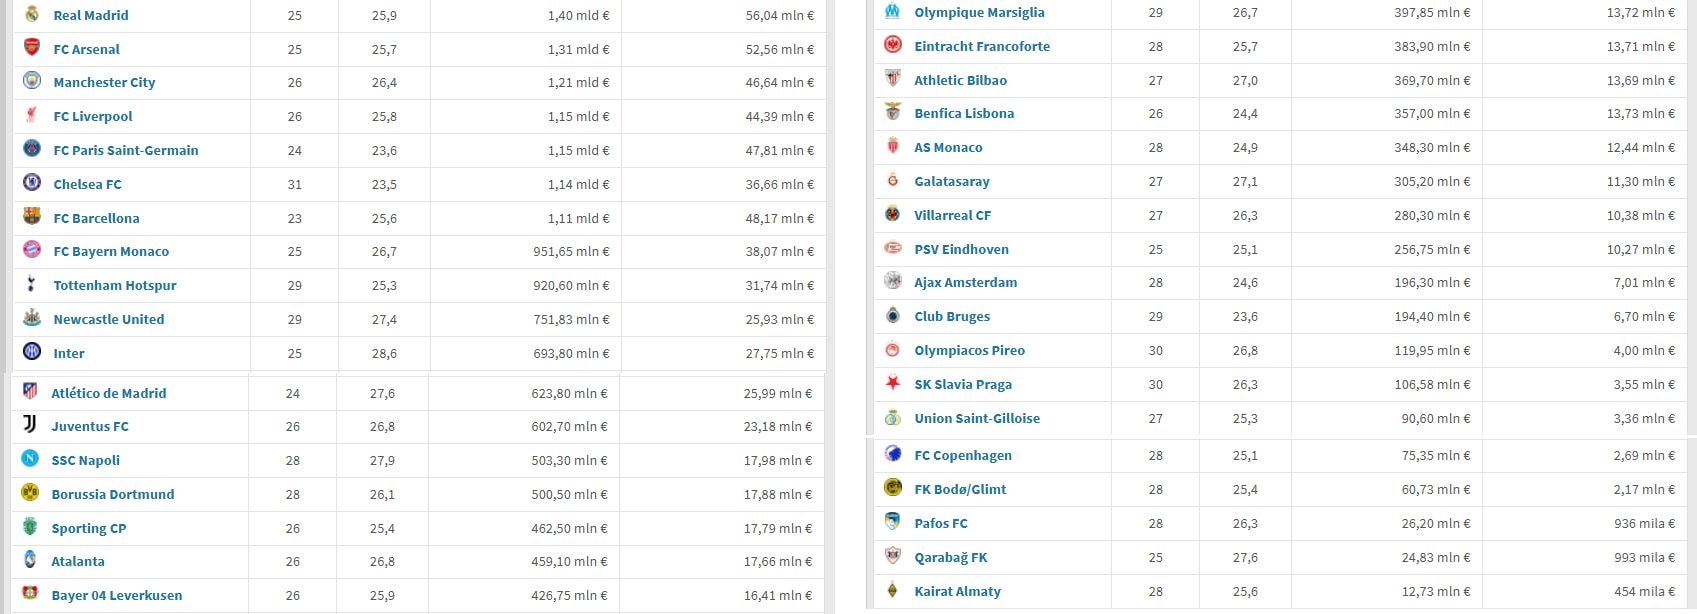This screenshot has width=1697, height=614.
Task: Open the Bayer 04 Leverkusen link
Action: click(x=117, y=595)
